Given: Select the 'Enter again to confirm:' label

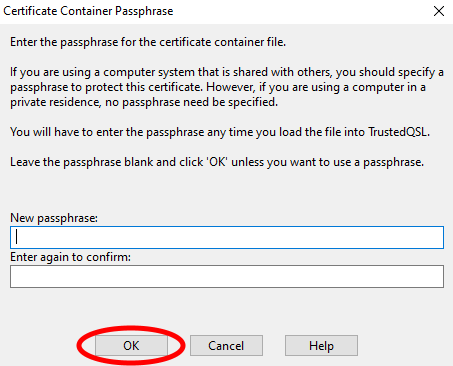Looking at the screenshot, I should click(x=71, y=257).
